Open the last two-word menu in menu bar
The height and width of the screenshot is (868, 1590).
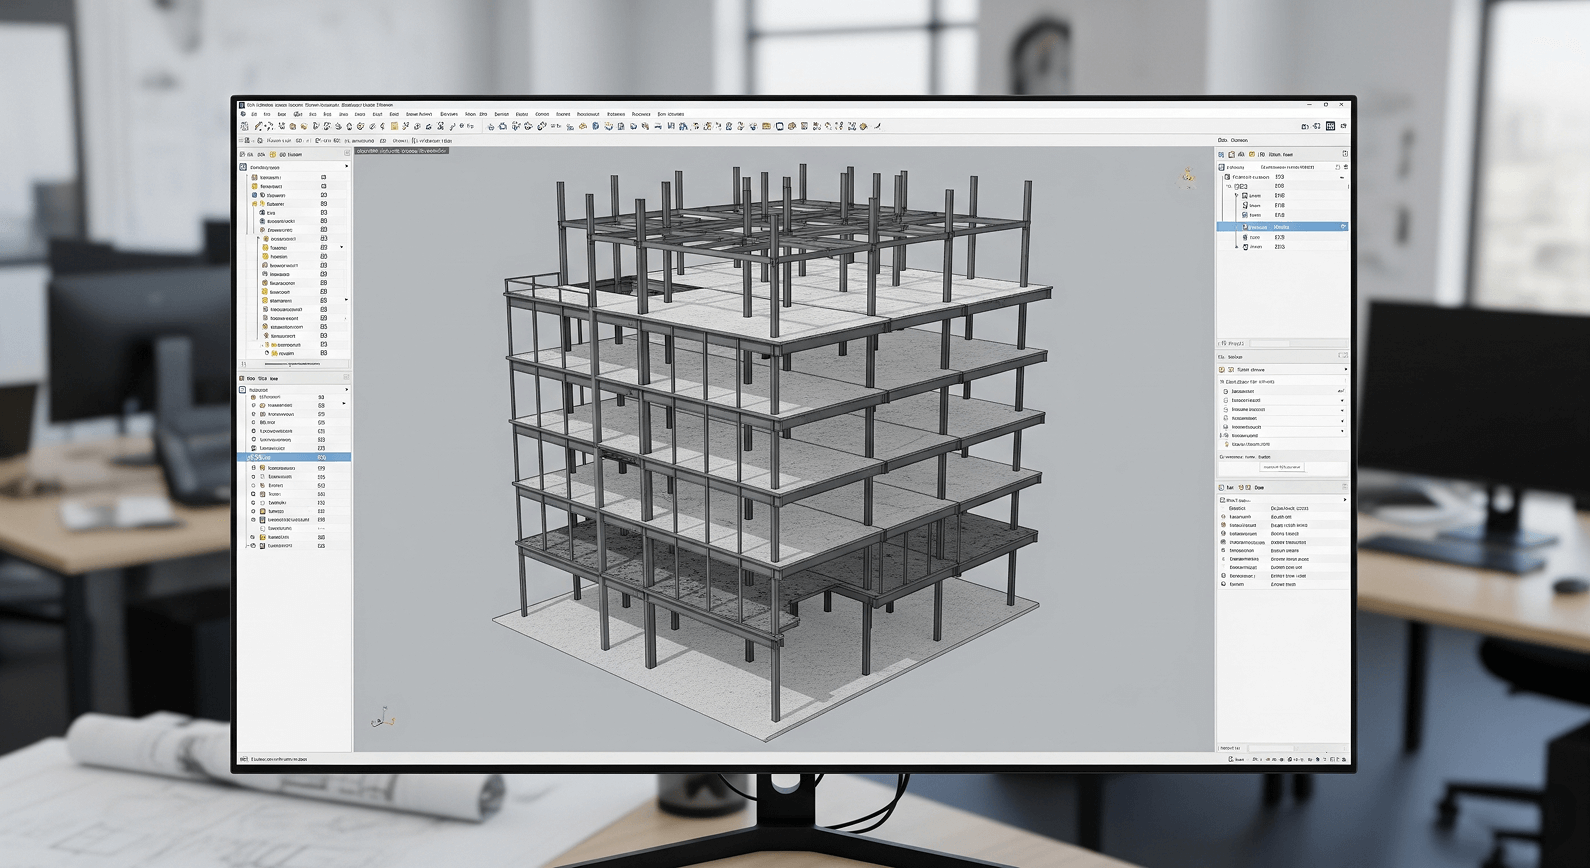[x=671, y=114]
